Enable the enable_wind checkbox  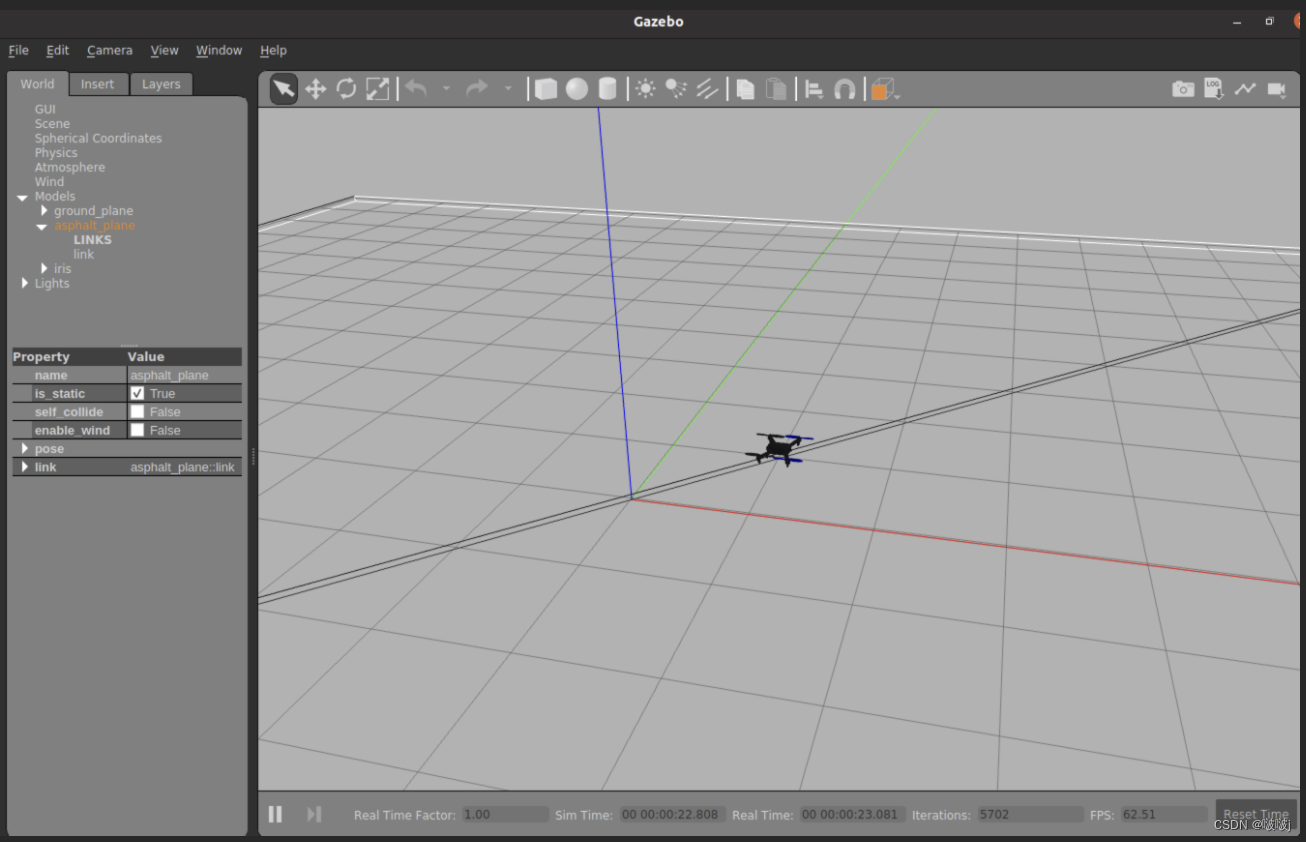point(137,430)
